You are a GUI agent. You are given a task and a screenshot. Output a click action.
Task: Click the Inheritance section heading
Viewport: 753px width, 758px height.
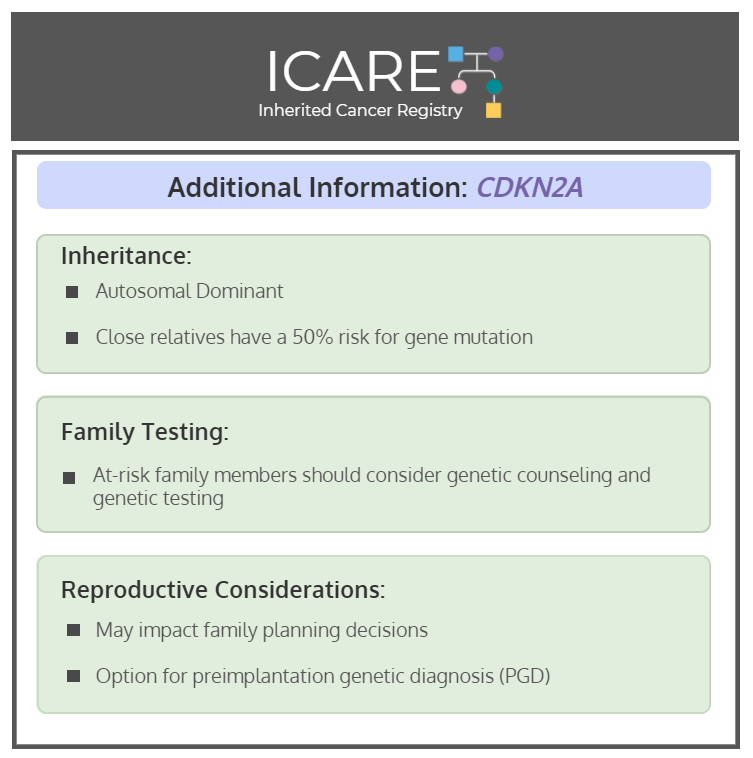(126, 256)
